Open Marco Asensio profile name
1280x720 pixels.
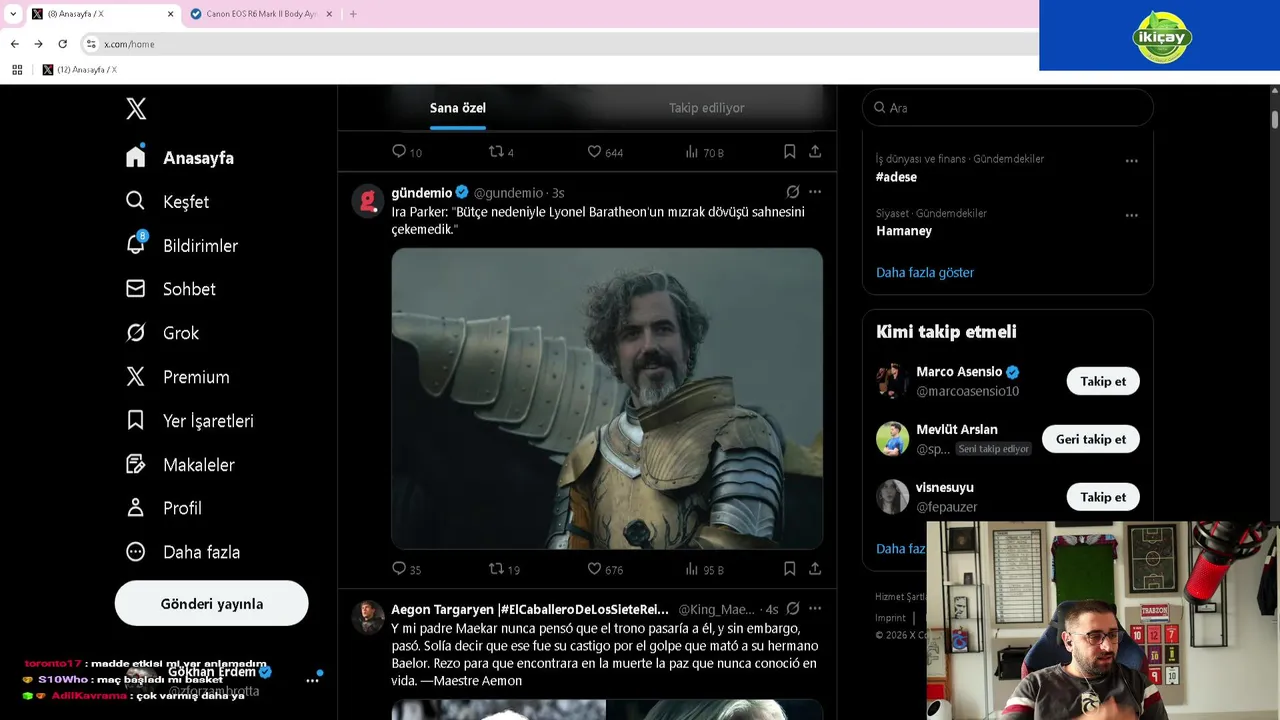[959, 372]
